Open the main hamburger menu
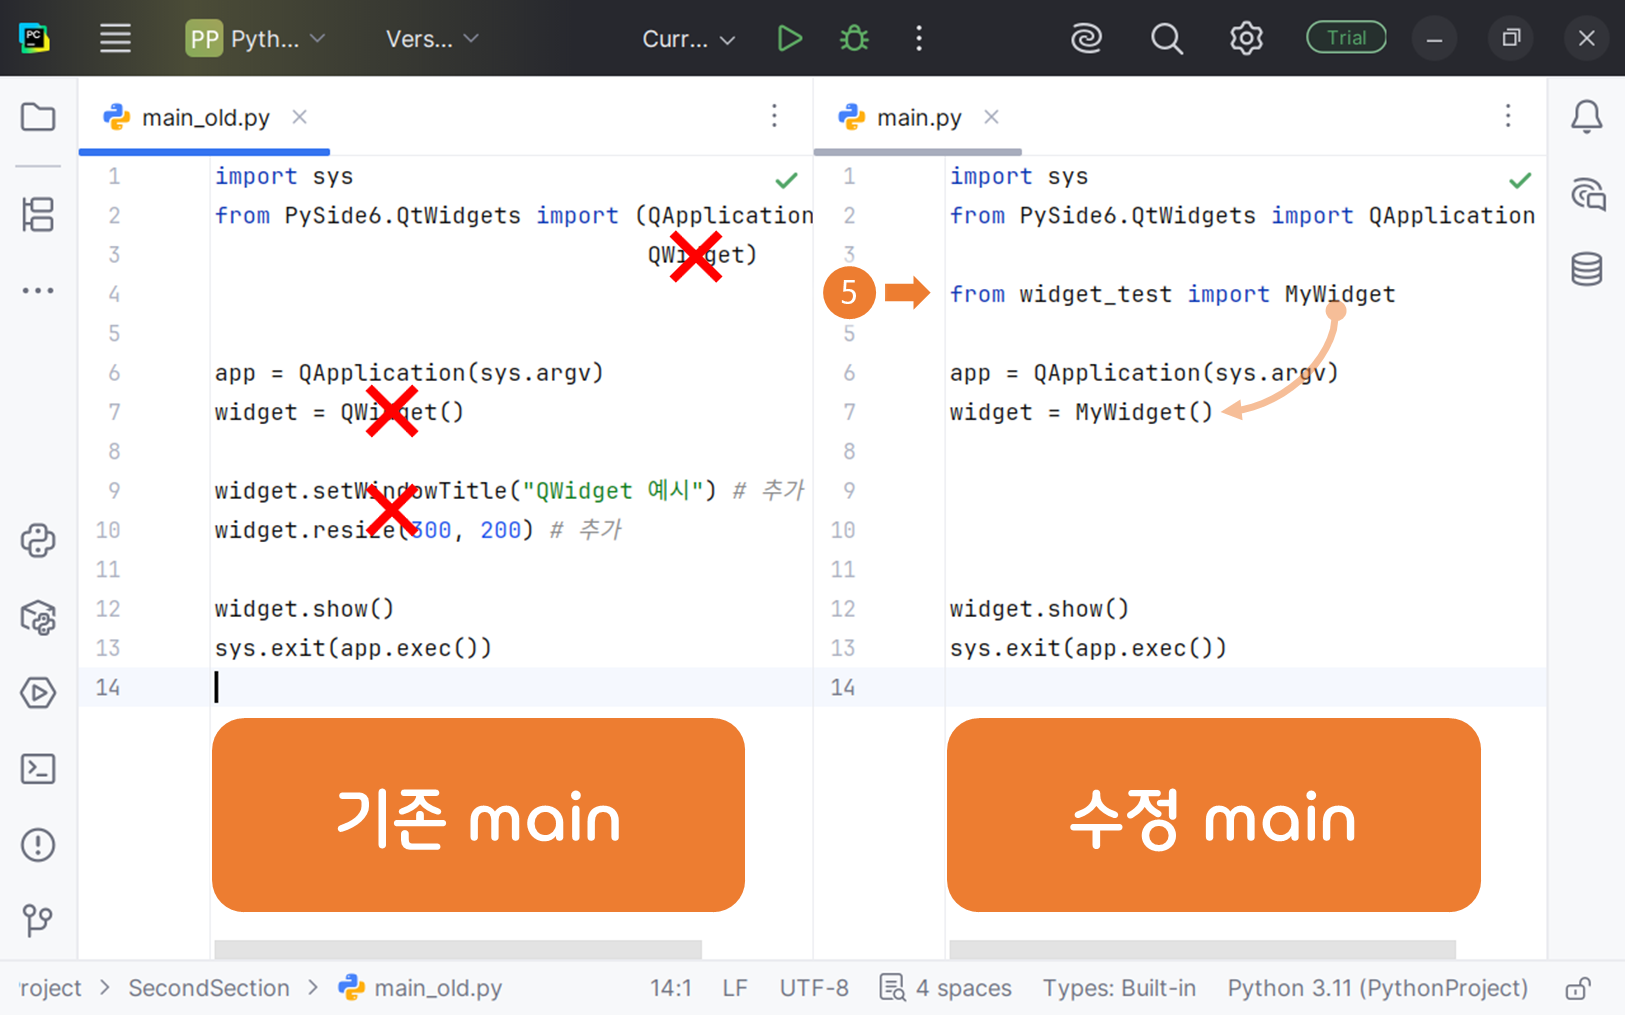The image size is (1625, 1015). point(115,39)
